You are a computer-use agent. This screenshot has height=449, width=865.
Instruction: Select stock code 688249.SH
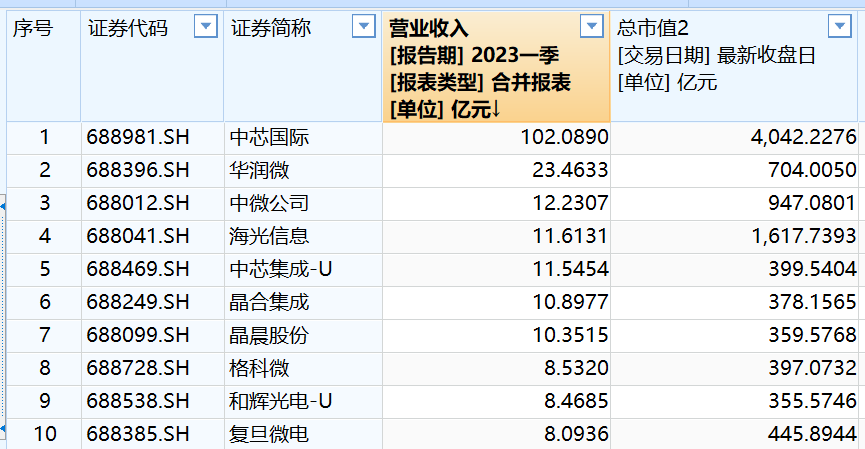click(x=138, y=302)
